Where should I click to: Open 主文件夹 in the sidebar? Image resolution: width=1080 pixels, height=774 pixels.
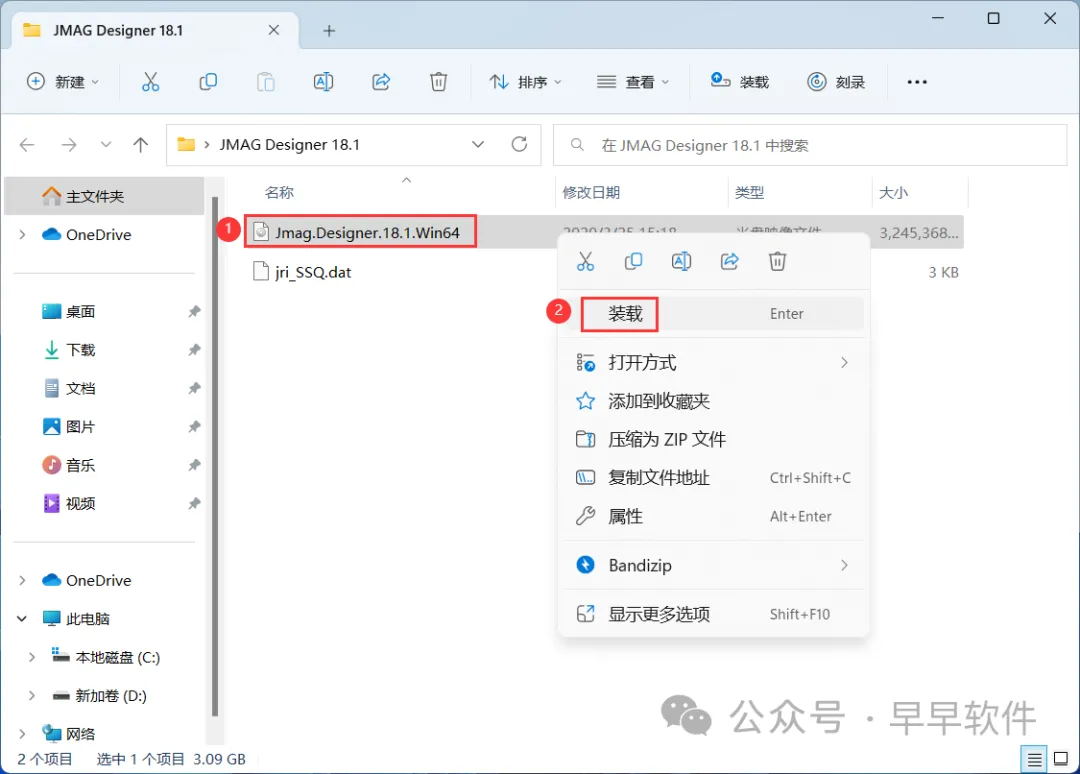coord(104,196)
